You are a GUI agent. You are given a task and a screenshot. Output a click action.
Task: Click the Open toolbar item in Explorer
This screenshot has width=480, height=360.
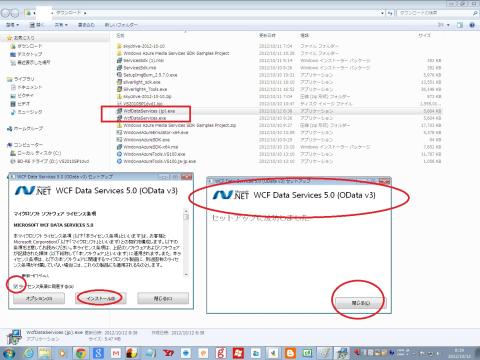(x=37, y=25)
